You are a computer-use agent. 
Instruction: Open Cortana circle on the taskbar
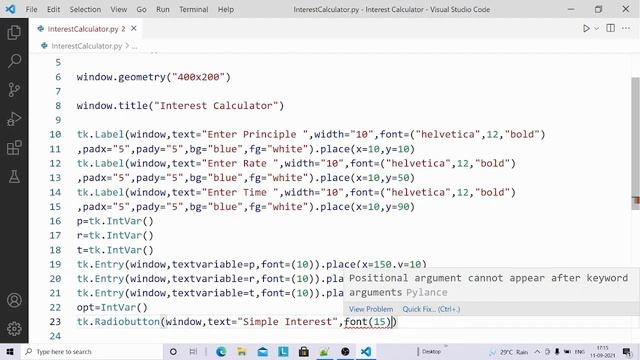(173, 351)
